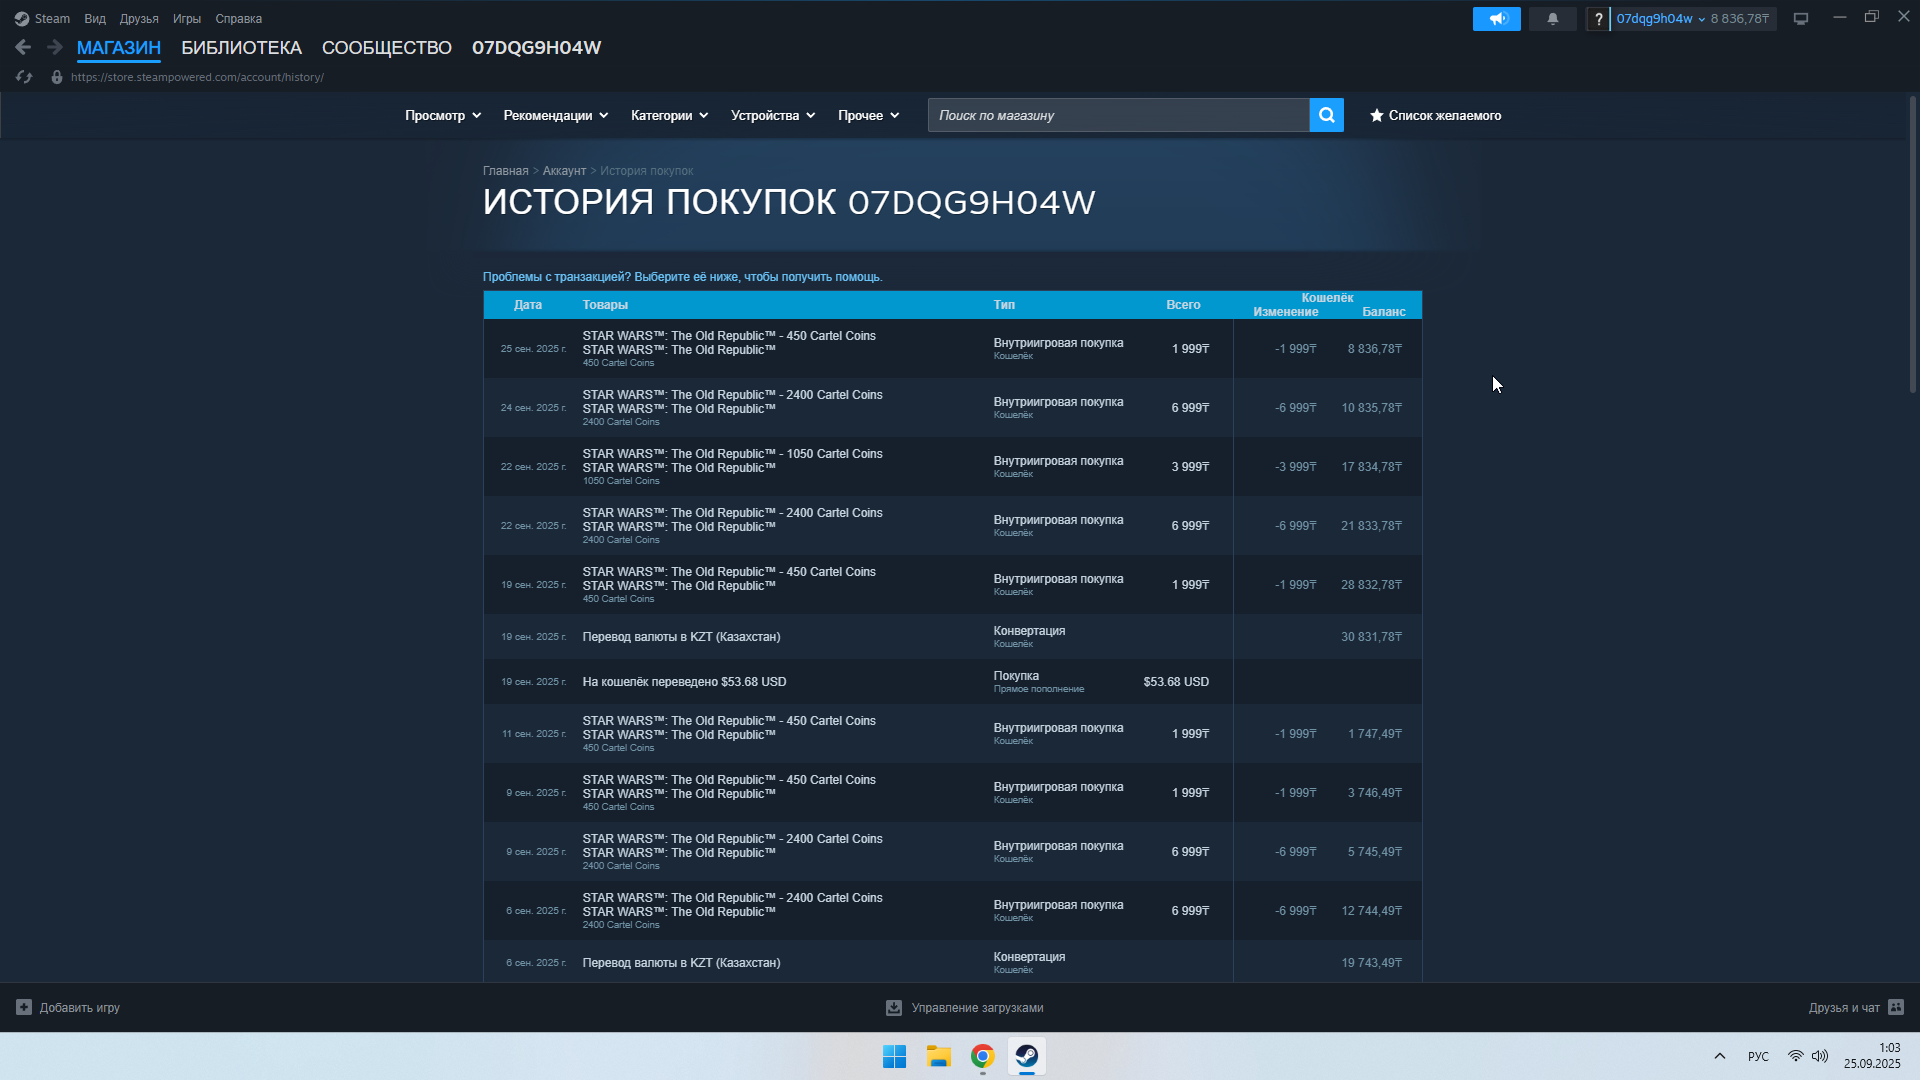The height and width of the screenshot is (1080, 1920).
Task: Select the 24 сен. 2025 2400 Cartel Coins transaction
Action: point(952,408)
